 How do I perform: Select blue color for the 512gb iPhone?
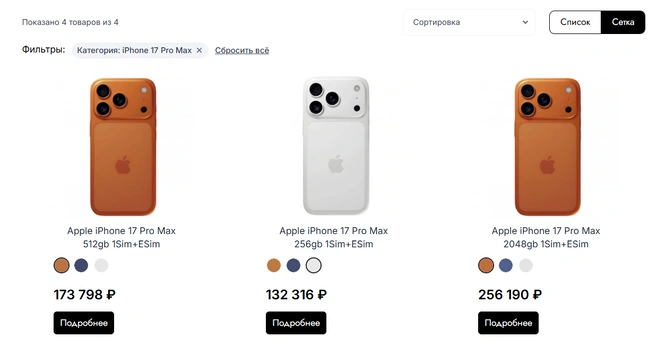(81, 265)
